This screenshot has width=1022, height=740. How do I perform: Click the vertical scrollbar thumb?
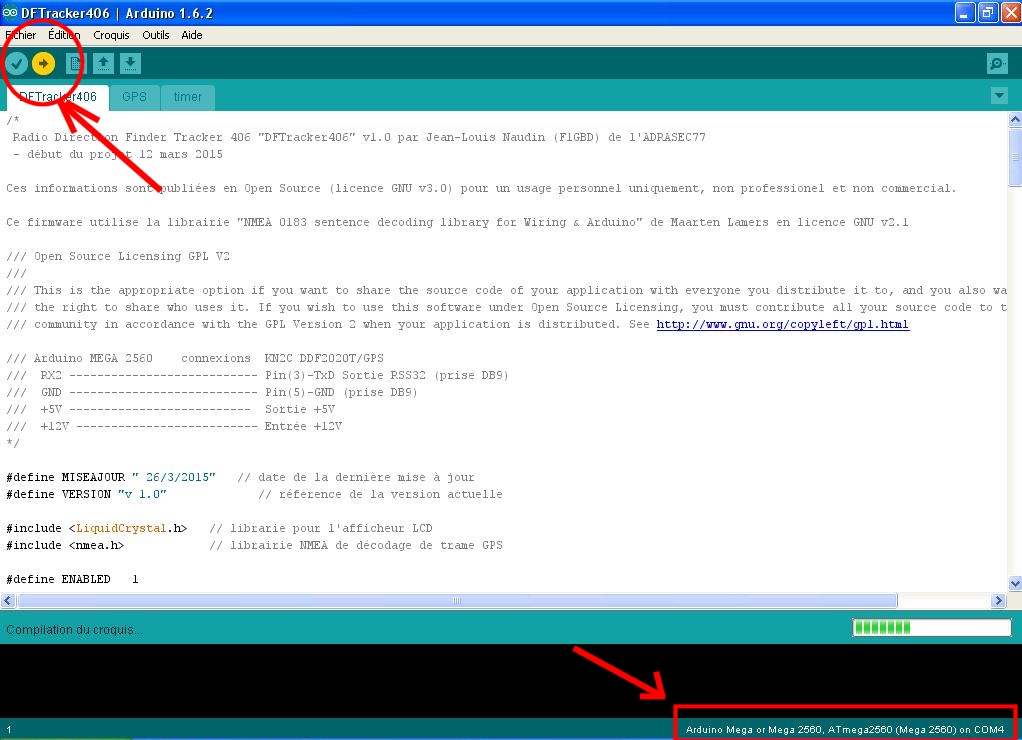(1015, 157)
